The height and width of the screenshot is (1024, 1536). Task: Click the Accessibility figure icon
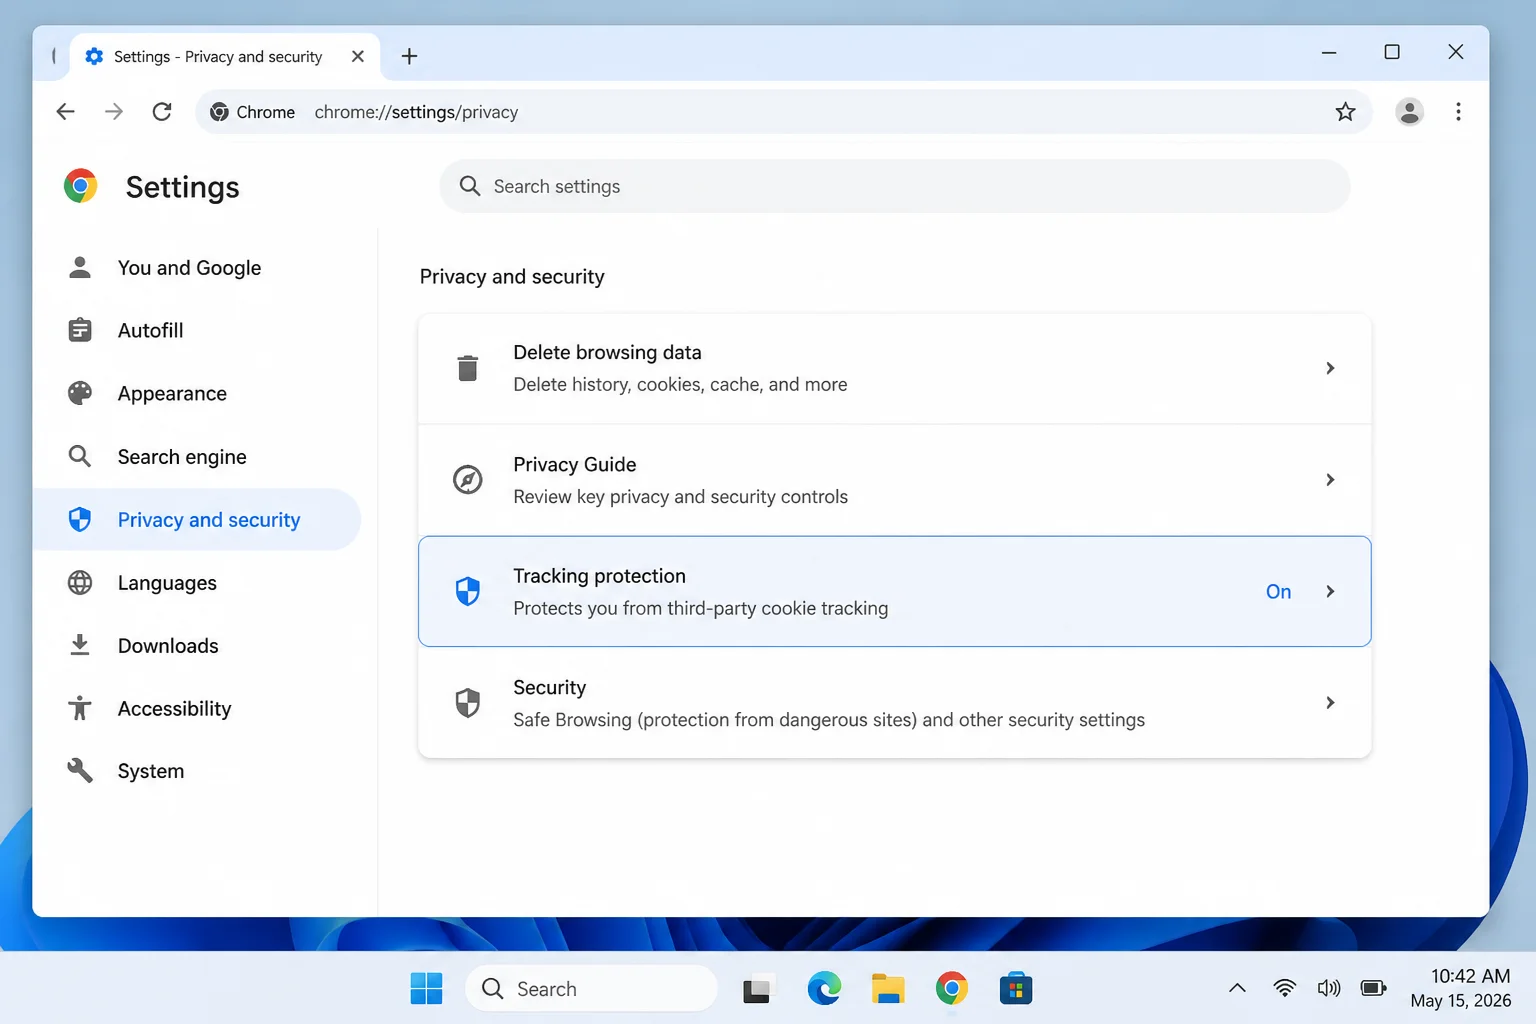coord(80,708)
